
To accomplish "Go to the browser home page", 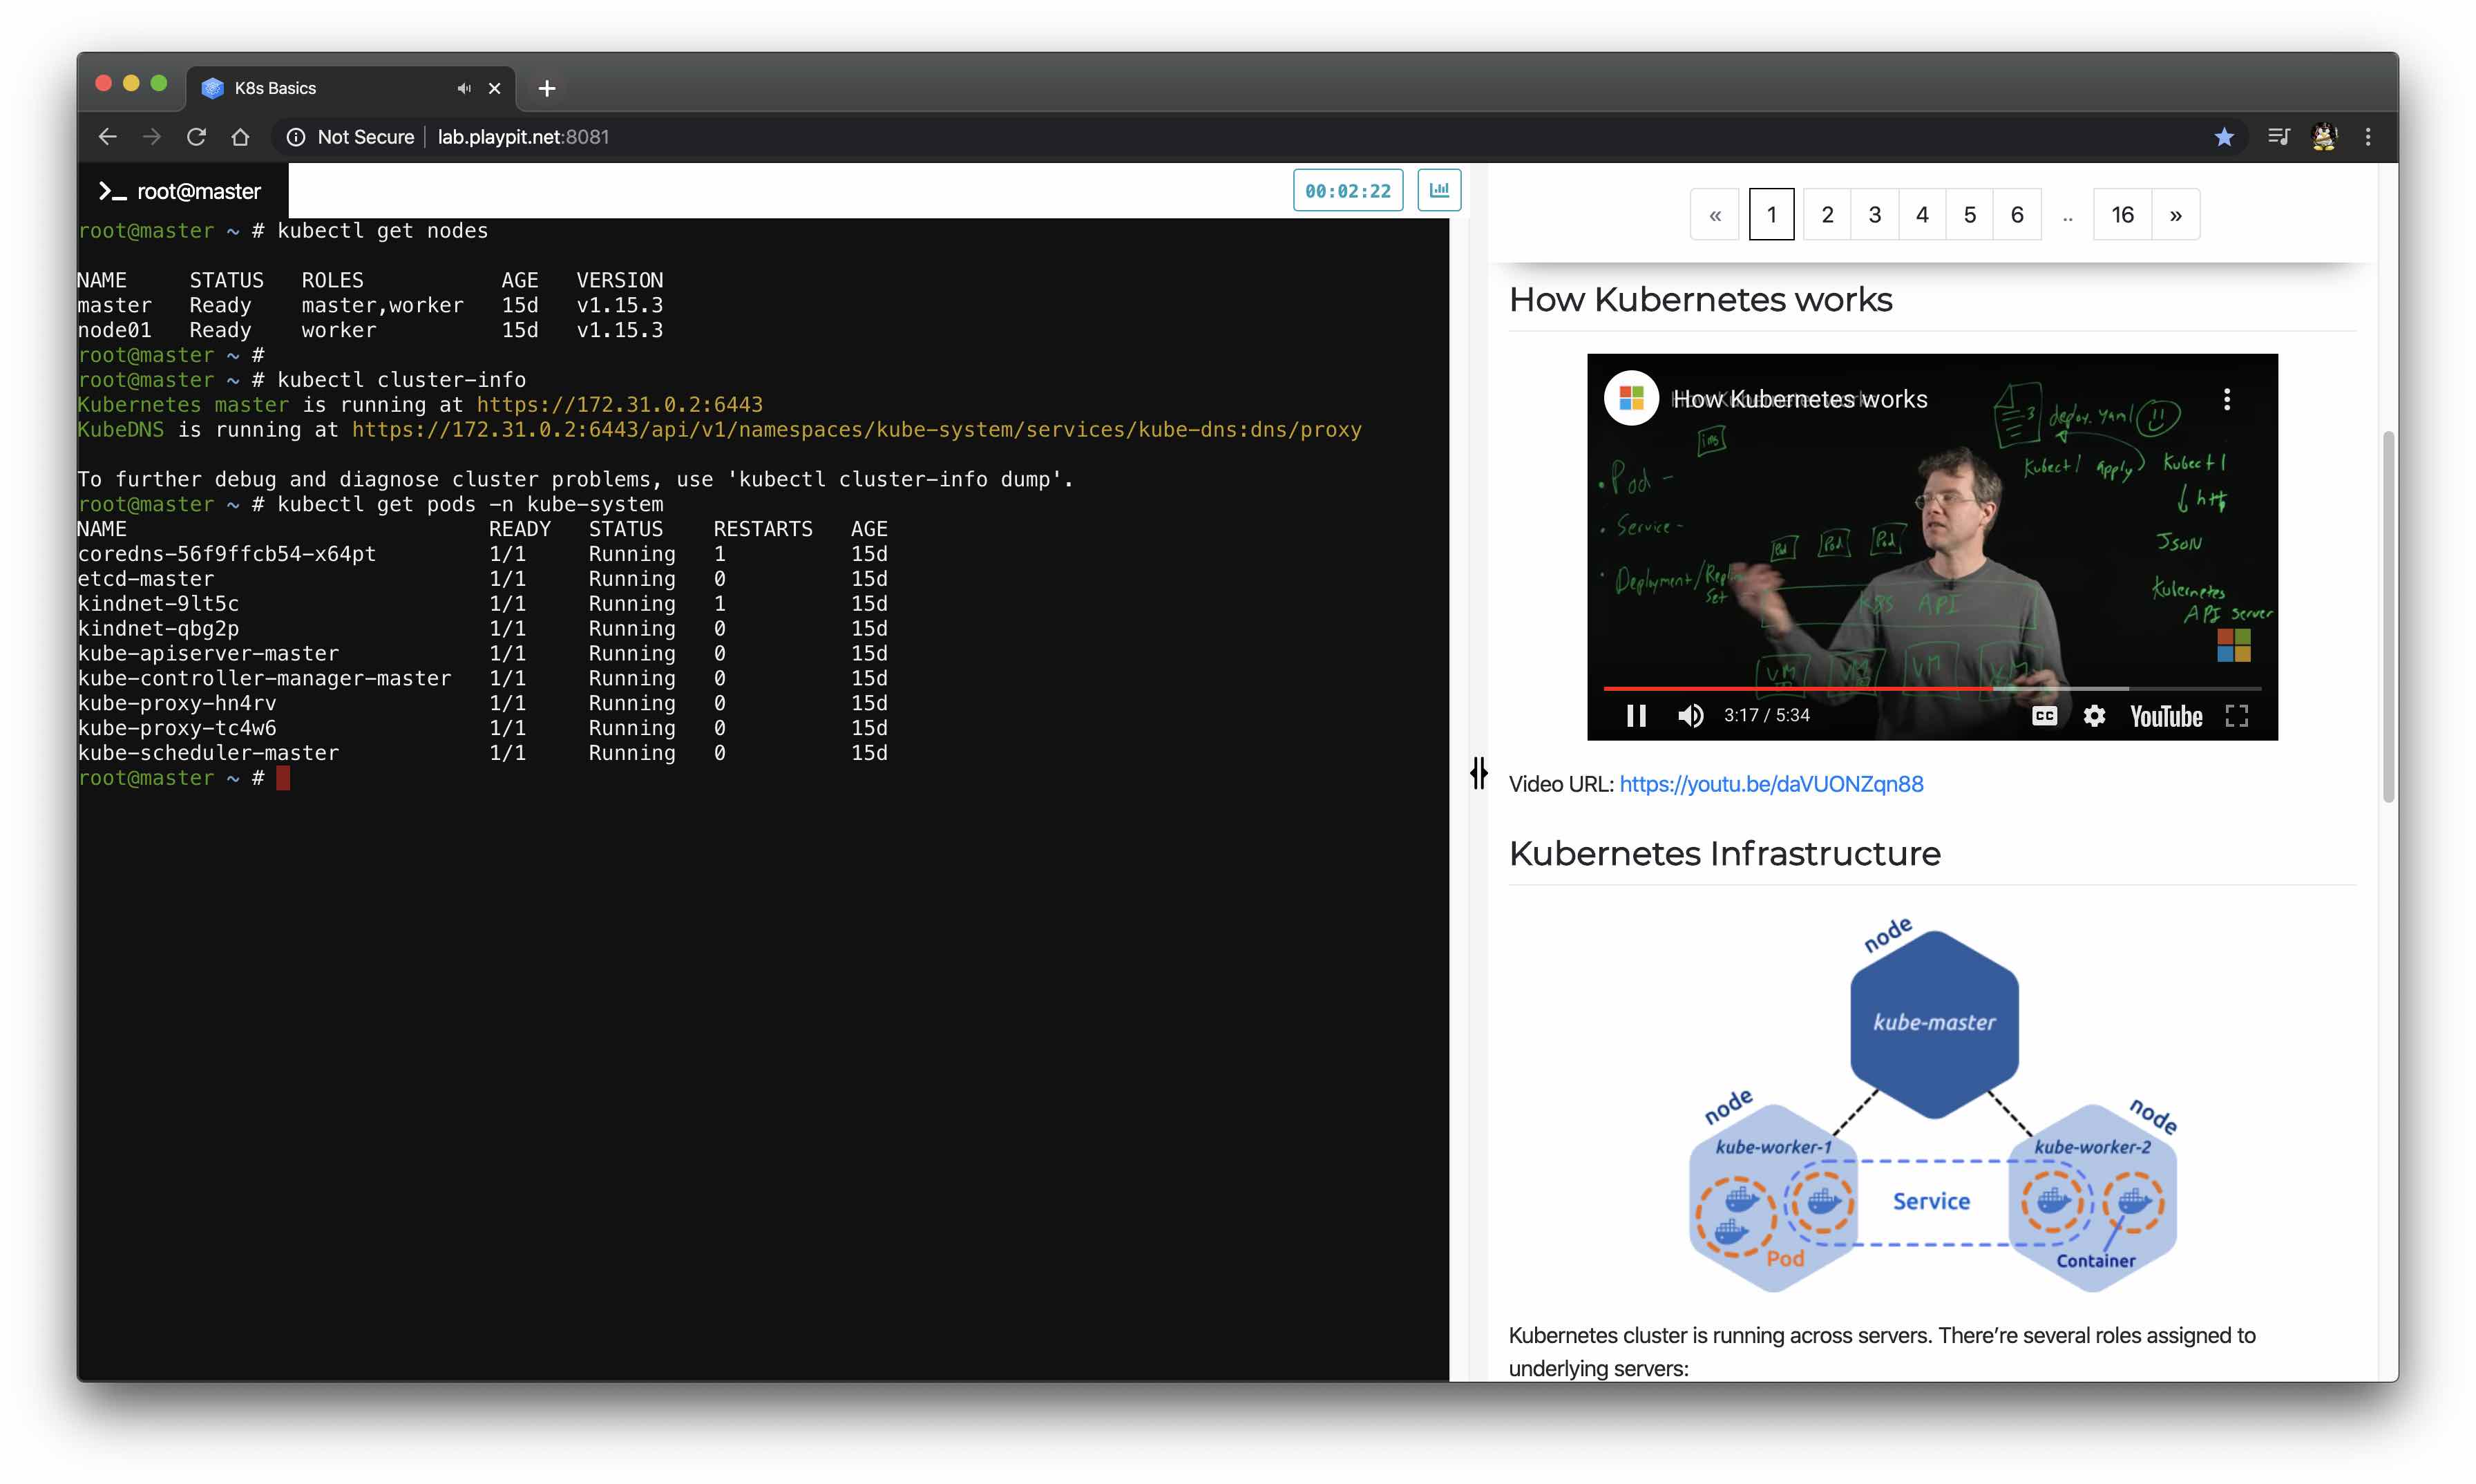I will pyautogui.click(x=240, y=137).
